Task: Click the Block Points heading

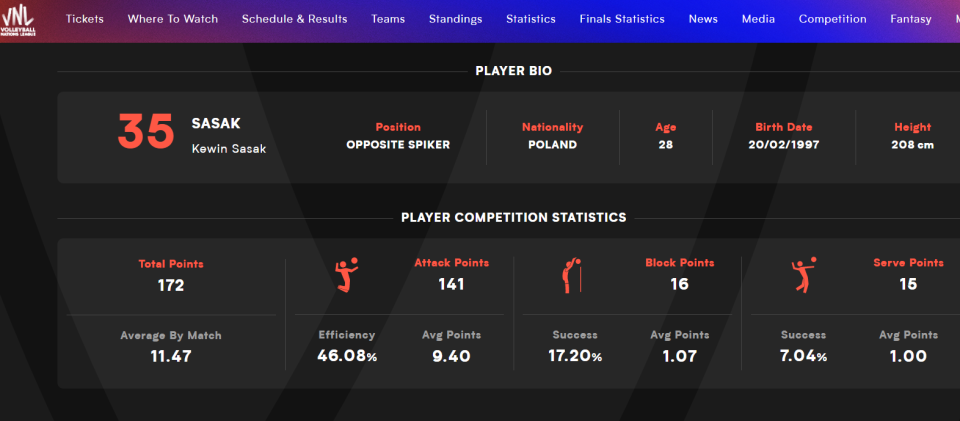Action: click(x=680, y=263)
